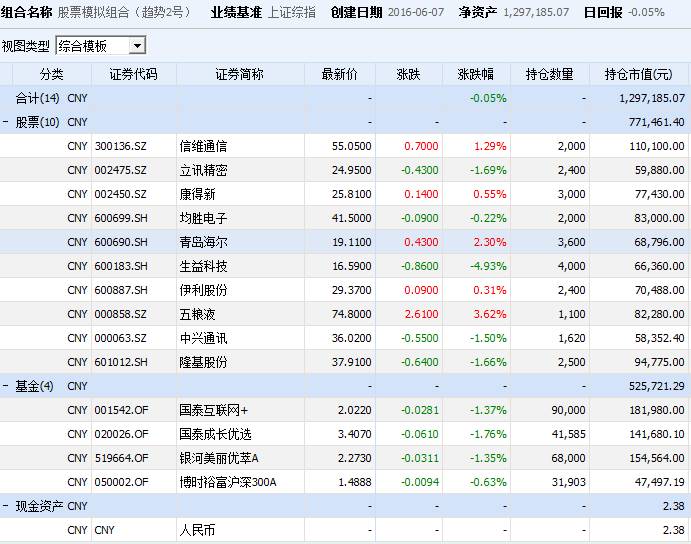Click total portfolio value in 合计 row
Image resolution: width=691 pixels, height=544 pixels.
pos(652,98)
